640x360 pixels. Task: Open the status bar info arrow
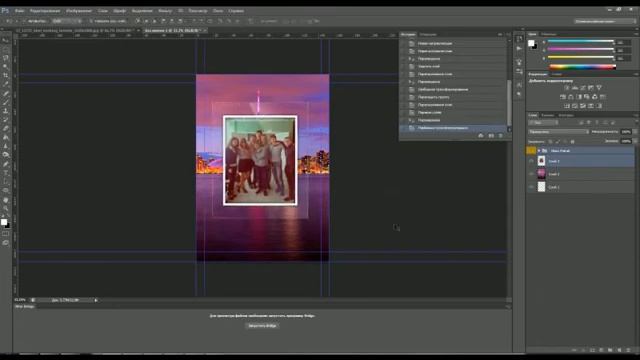pos(96,300)
